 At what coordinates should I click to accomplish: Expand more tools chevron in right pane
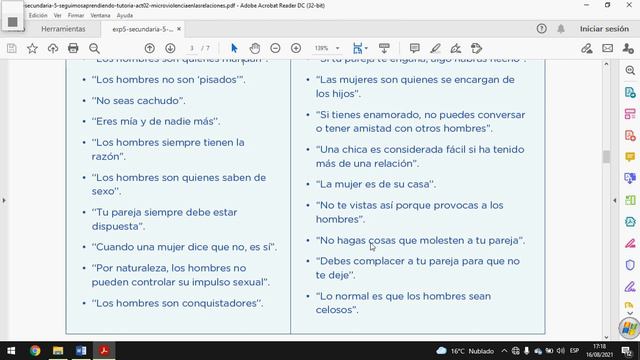click(x=630, y=313)
